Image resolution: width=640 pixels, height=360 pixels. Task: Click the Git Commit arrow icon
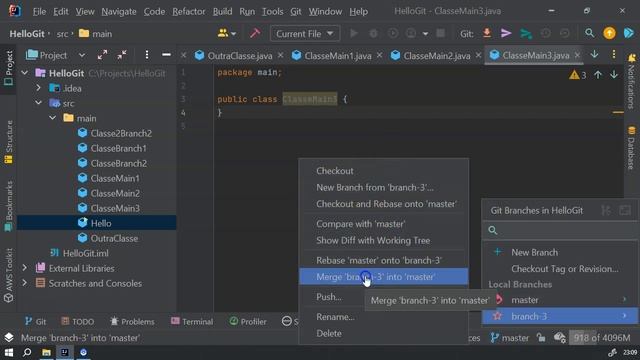click(506, 33)
